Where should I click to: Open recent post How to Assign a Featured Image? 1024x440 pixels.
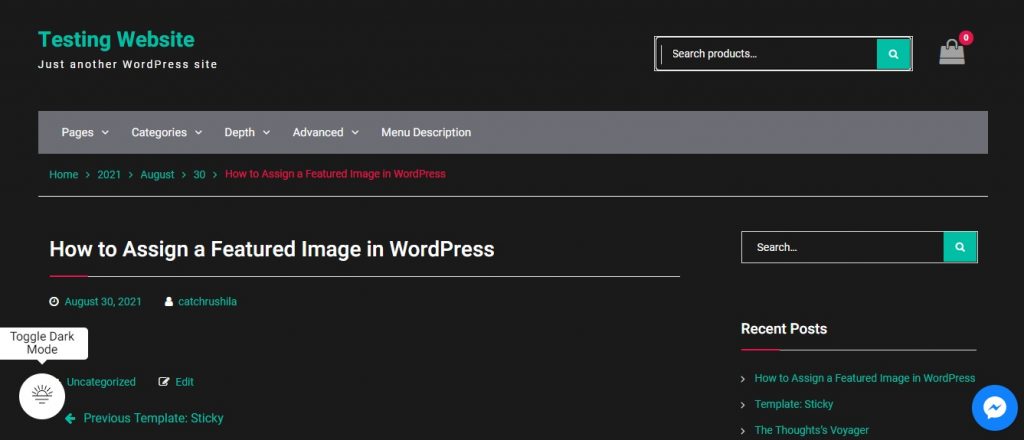pos(865,378)
